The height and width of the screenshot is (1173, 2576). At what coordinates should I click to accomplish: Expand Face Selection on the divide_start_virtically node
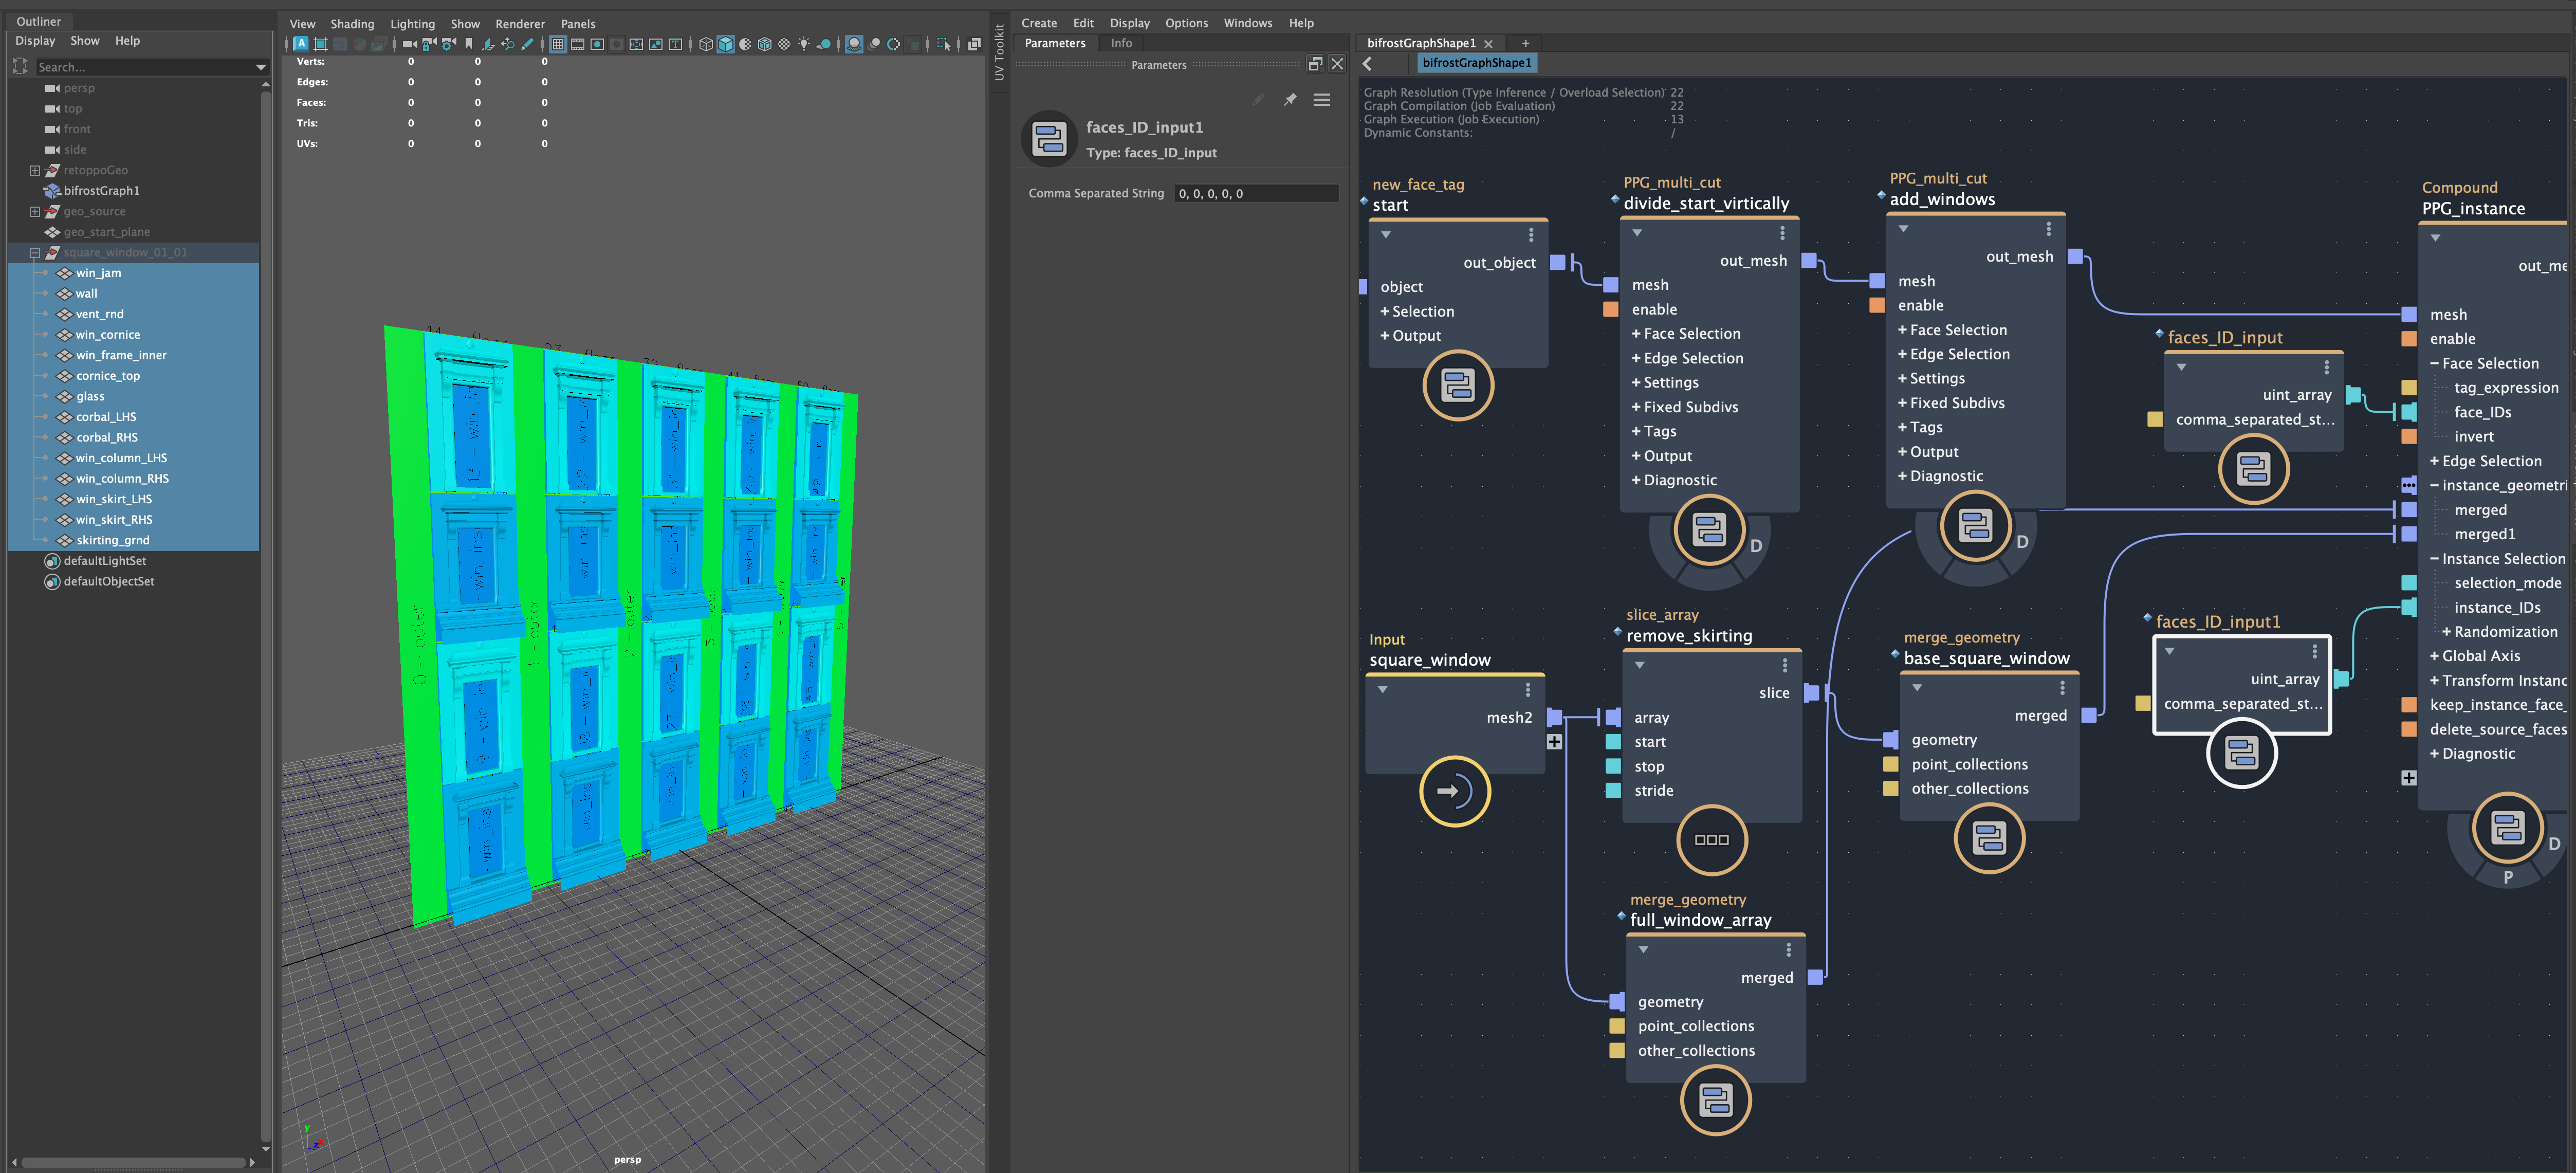click(x=1637, y=333)
